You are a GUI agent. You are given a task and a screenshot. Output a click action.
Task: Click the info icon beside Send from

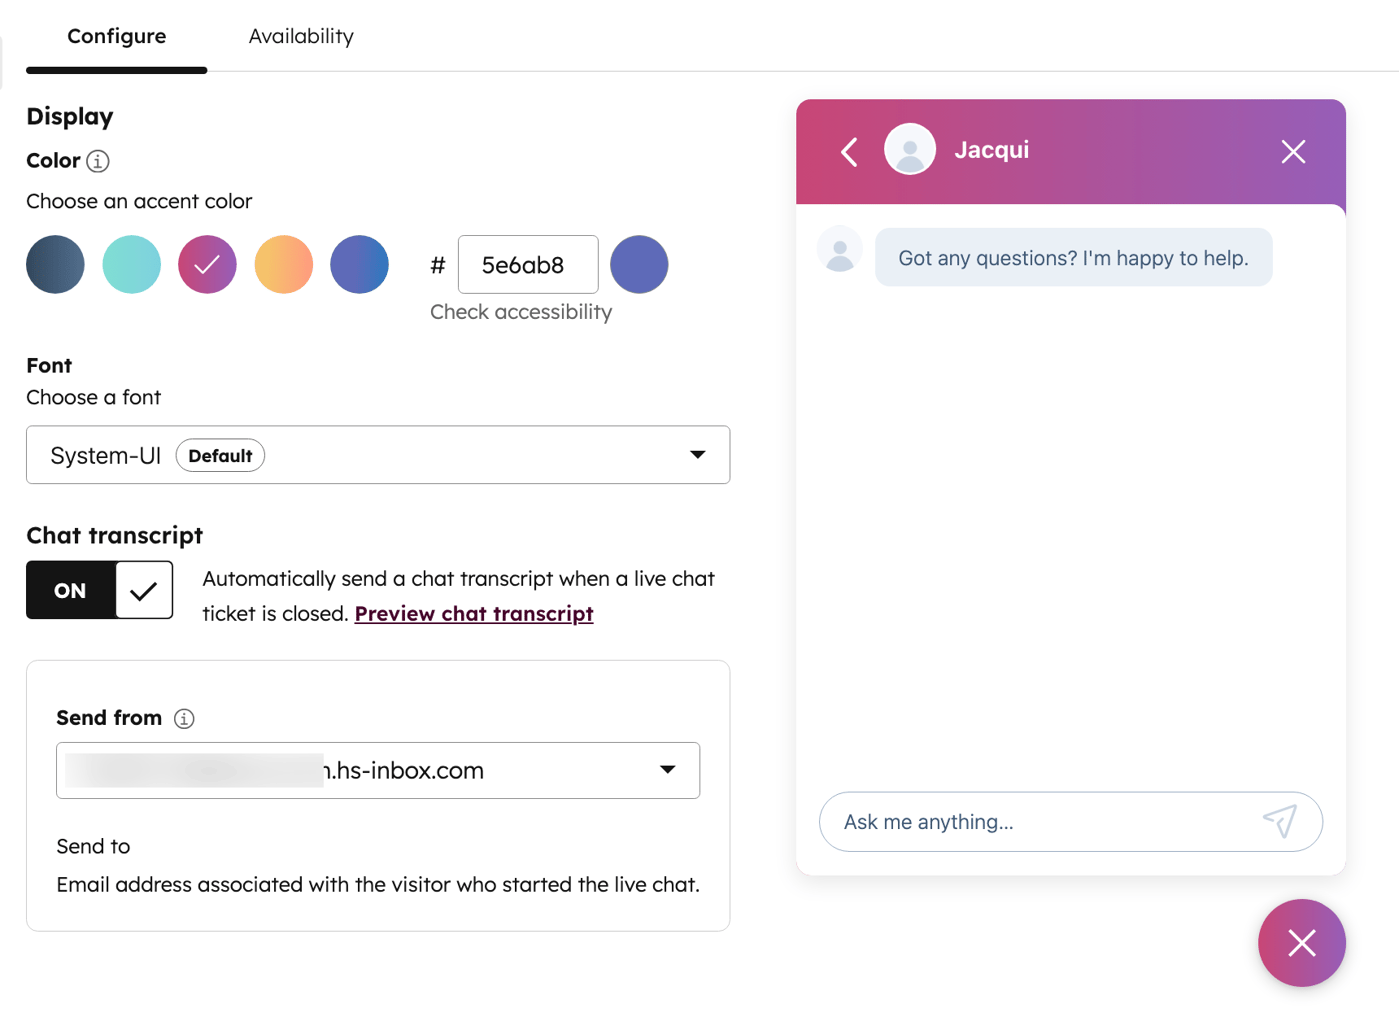pos(184,718)
